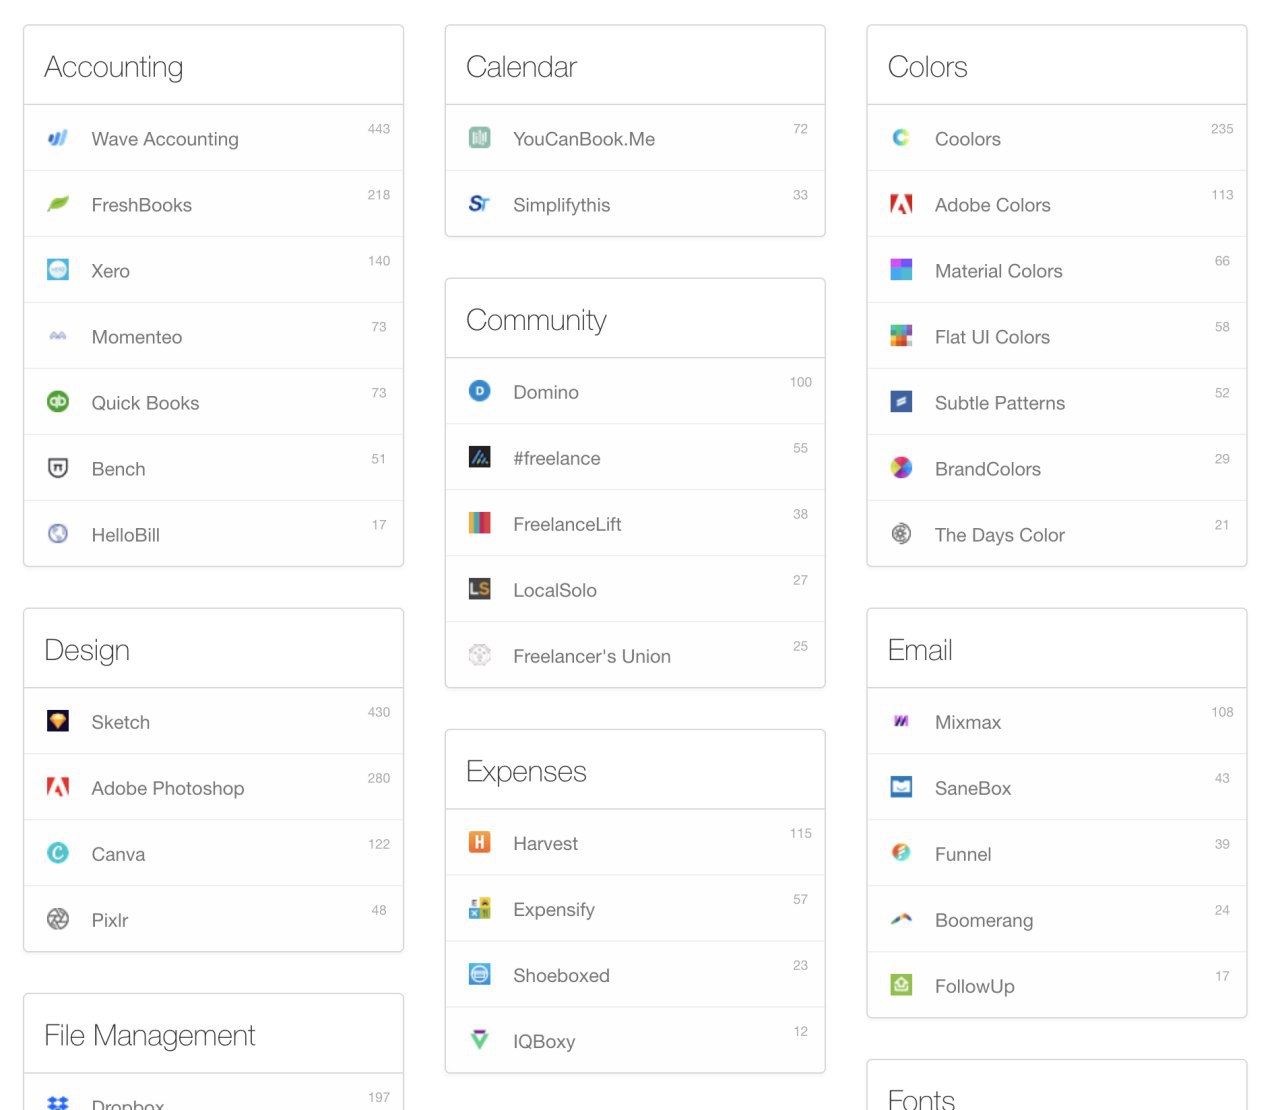Click the Simplifythis logo icon
1280x1110 pixels.
(x=480, y=204)
